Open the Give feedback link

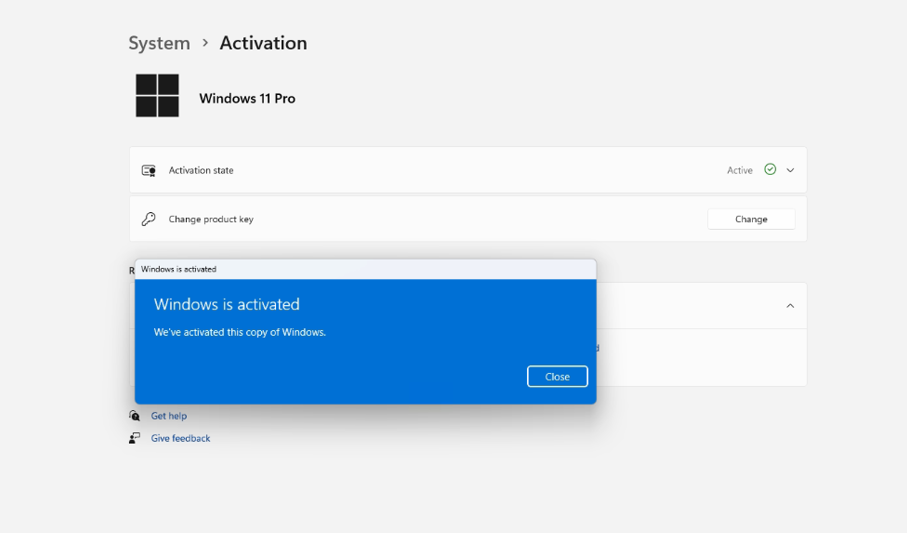click(180, 438)
